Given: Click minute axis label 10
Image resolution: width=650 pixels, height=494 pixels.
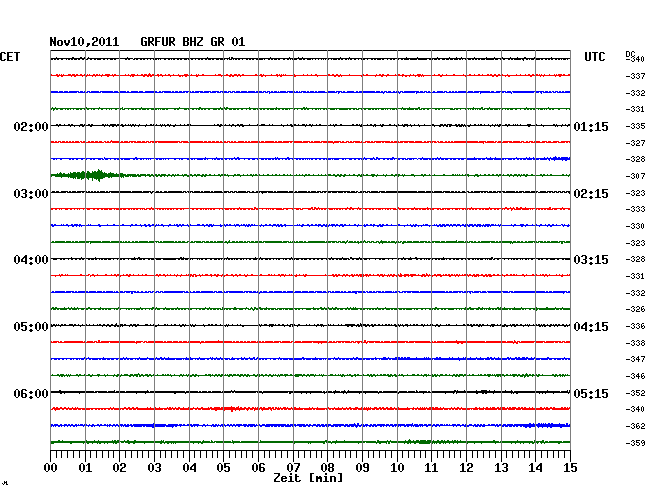Looking at the screenshot, I should point(397,468).
